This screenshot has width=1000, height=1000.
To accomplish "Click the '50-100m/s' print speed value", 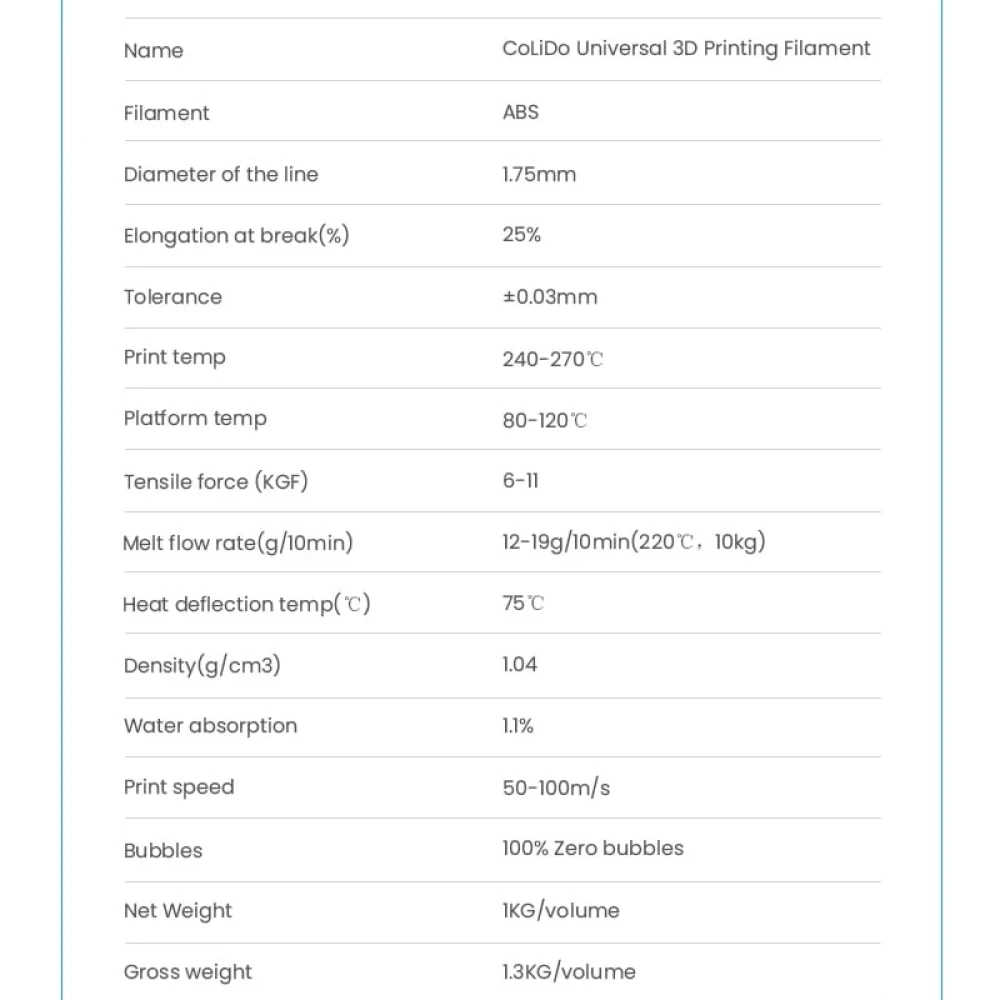I will (x=555, y=788).
